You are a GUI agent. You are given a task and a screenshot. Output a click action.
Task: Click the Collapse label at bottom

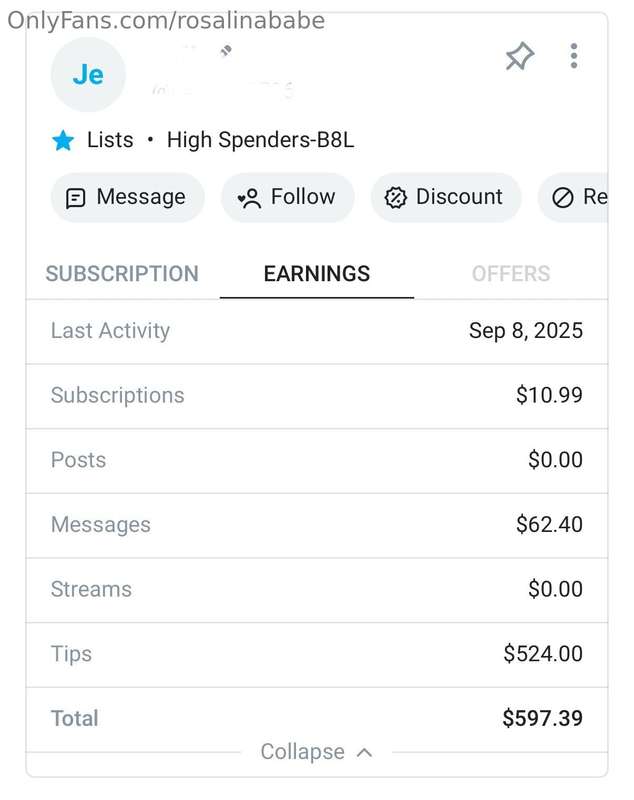point(302,752)
